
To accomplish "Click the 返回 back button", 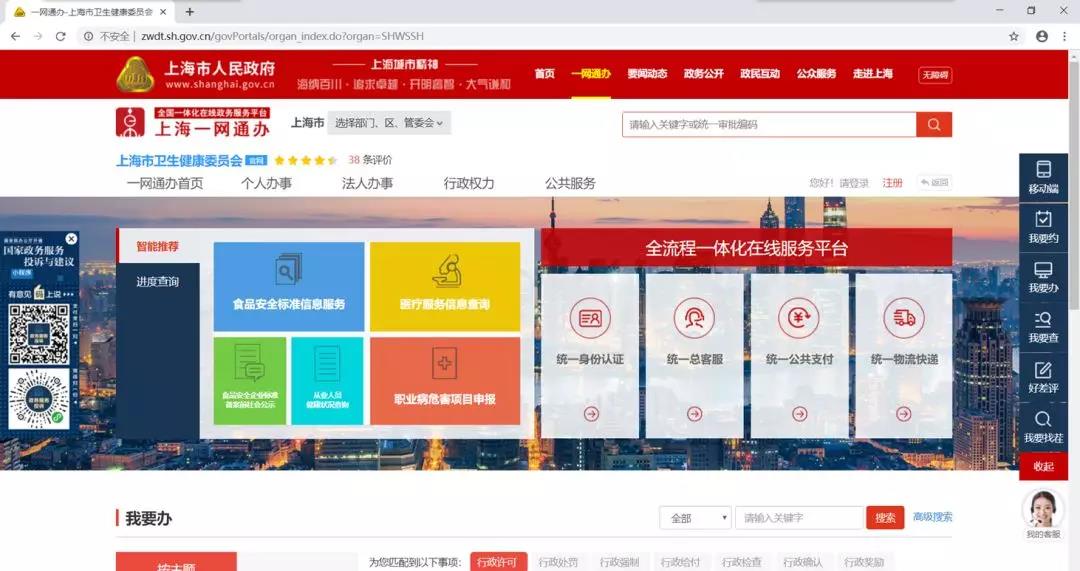I will click(935, 183).
